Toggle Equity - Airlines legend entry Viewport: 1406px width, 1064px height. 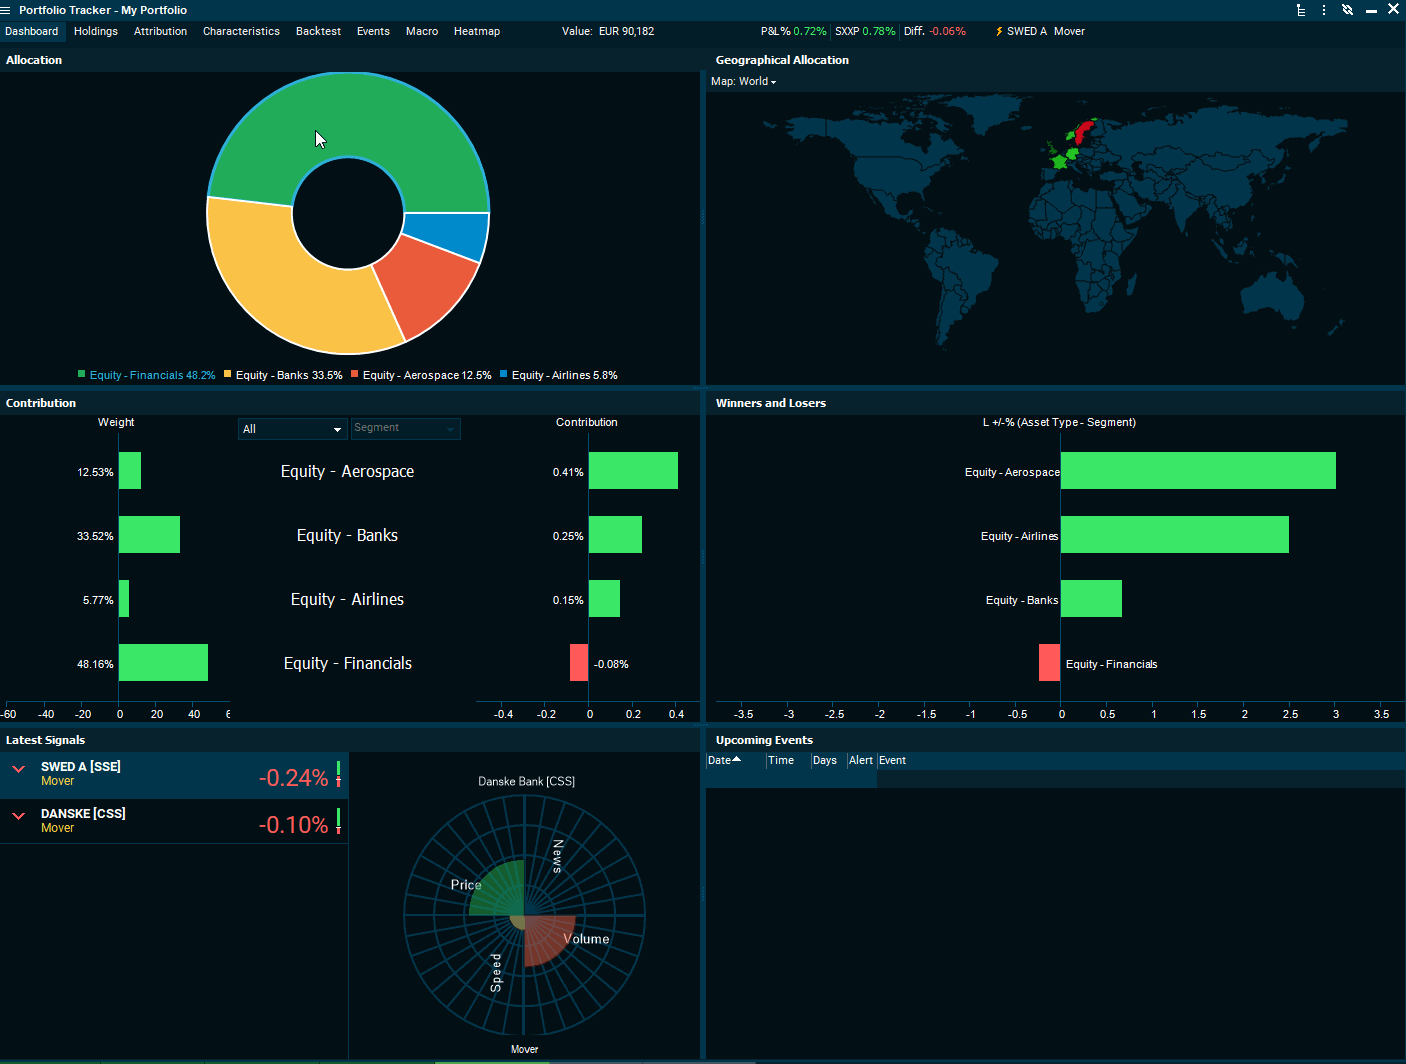point(558,376)
